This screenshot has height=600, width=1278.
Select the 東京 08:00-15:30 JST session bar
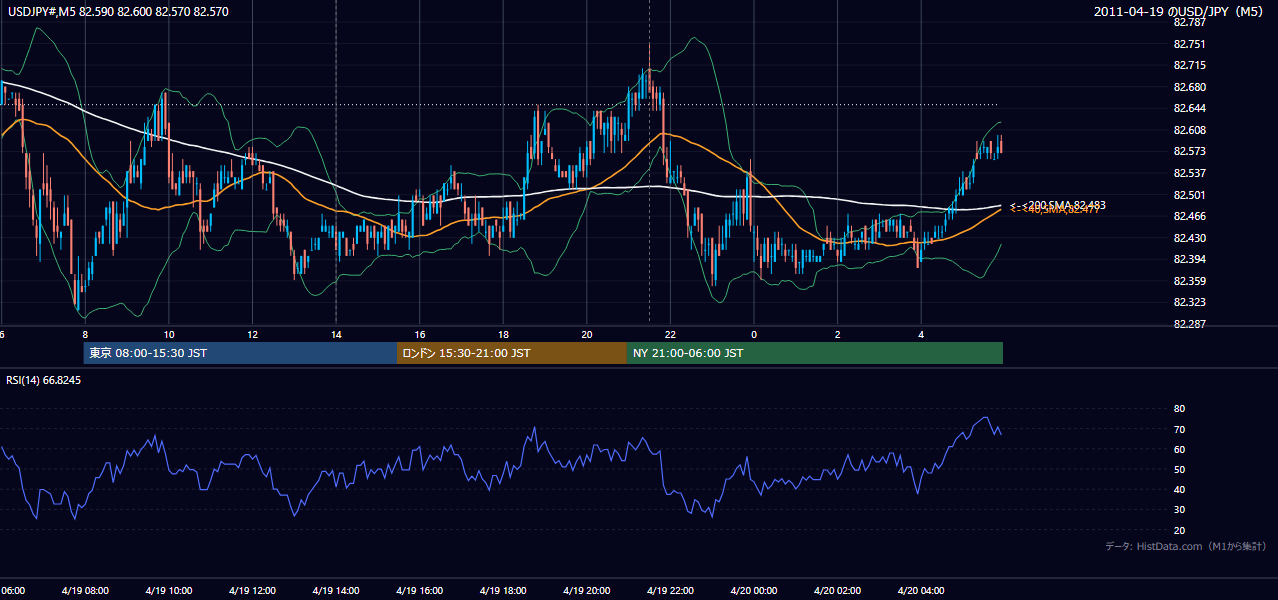tap(240, 353)
